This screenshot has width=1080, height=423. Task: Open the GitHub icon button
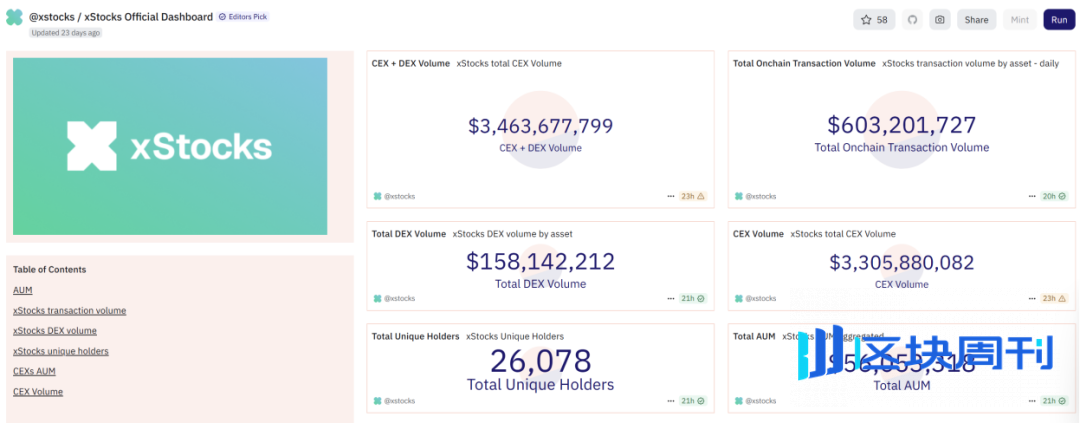[913, 20]
